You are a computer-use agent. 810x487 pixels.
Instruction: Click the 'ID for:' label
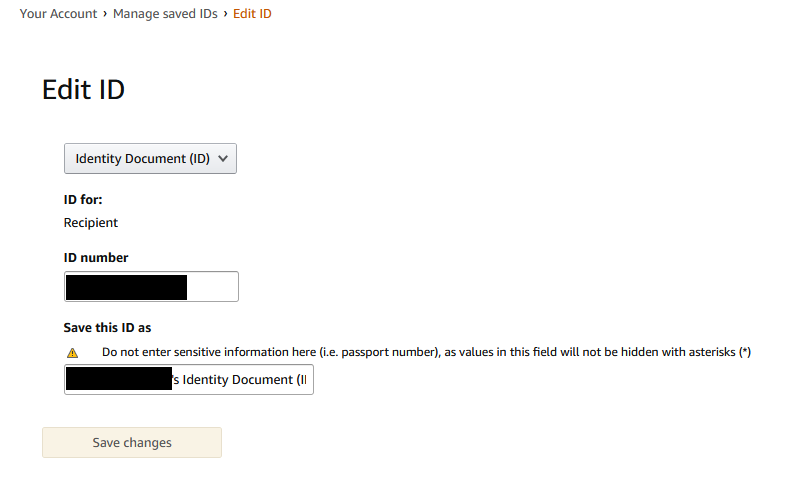tap(83, 199)
